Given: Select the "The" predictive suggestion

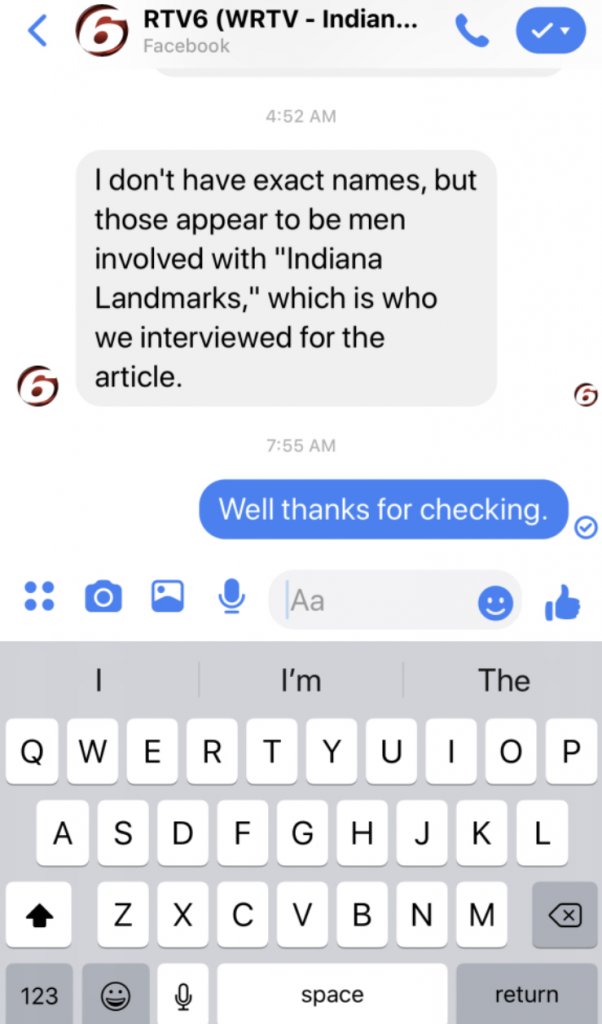Looking at the screenshot, I should [x=503, y=680].
